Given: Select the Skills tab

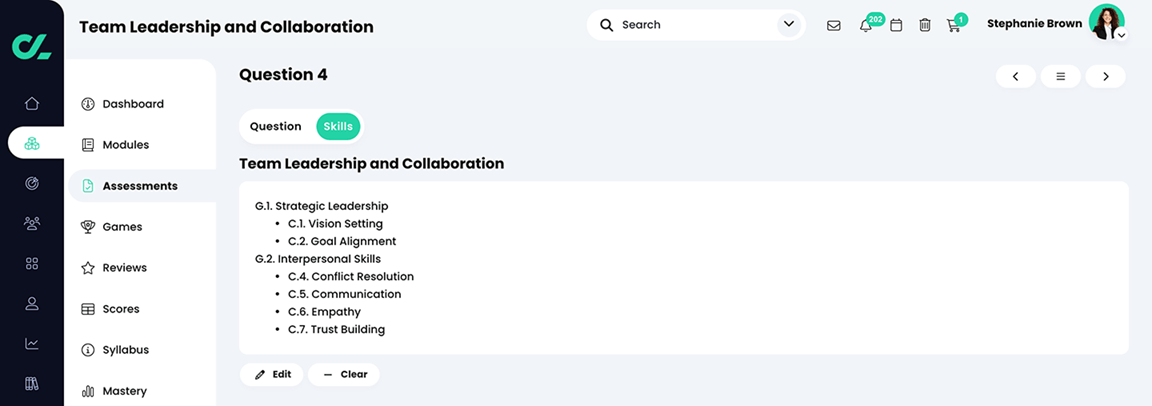Looking at the screenshot, I should (339, 126).
